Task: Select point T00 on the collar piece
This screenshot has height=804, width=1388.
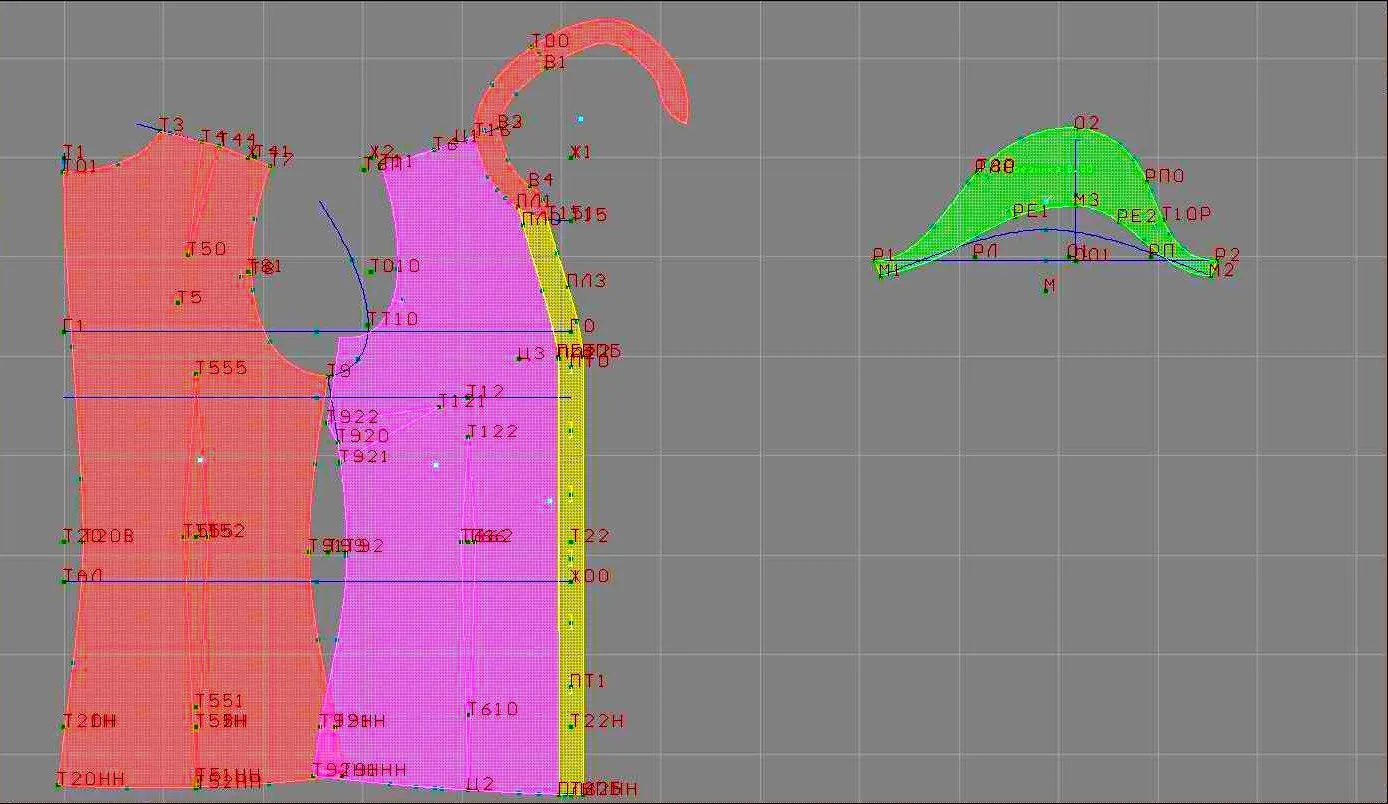Action: (550, 41)
